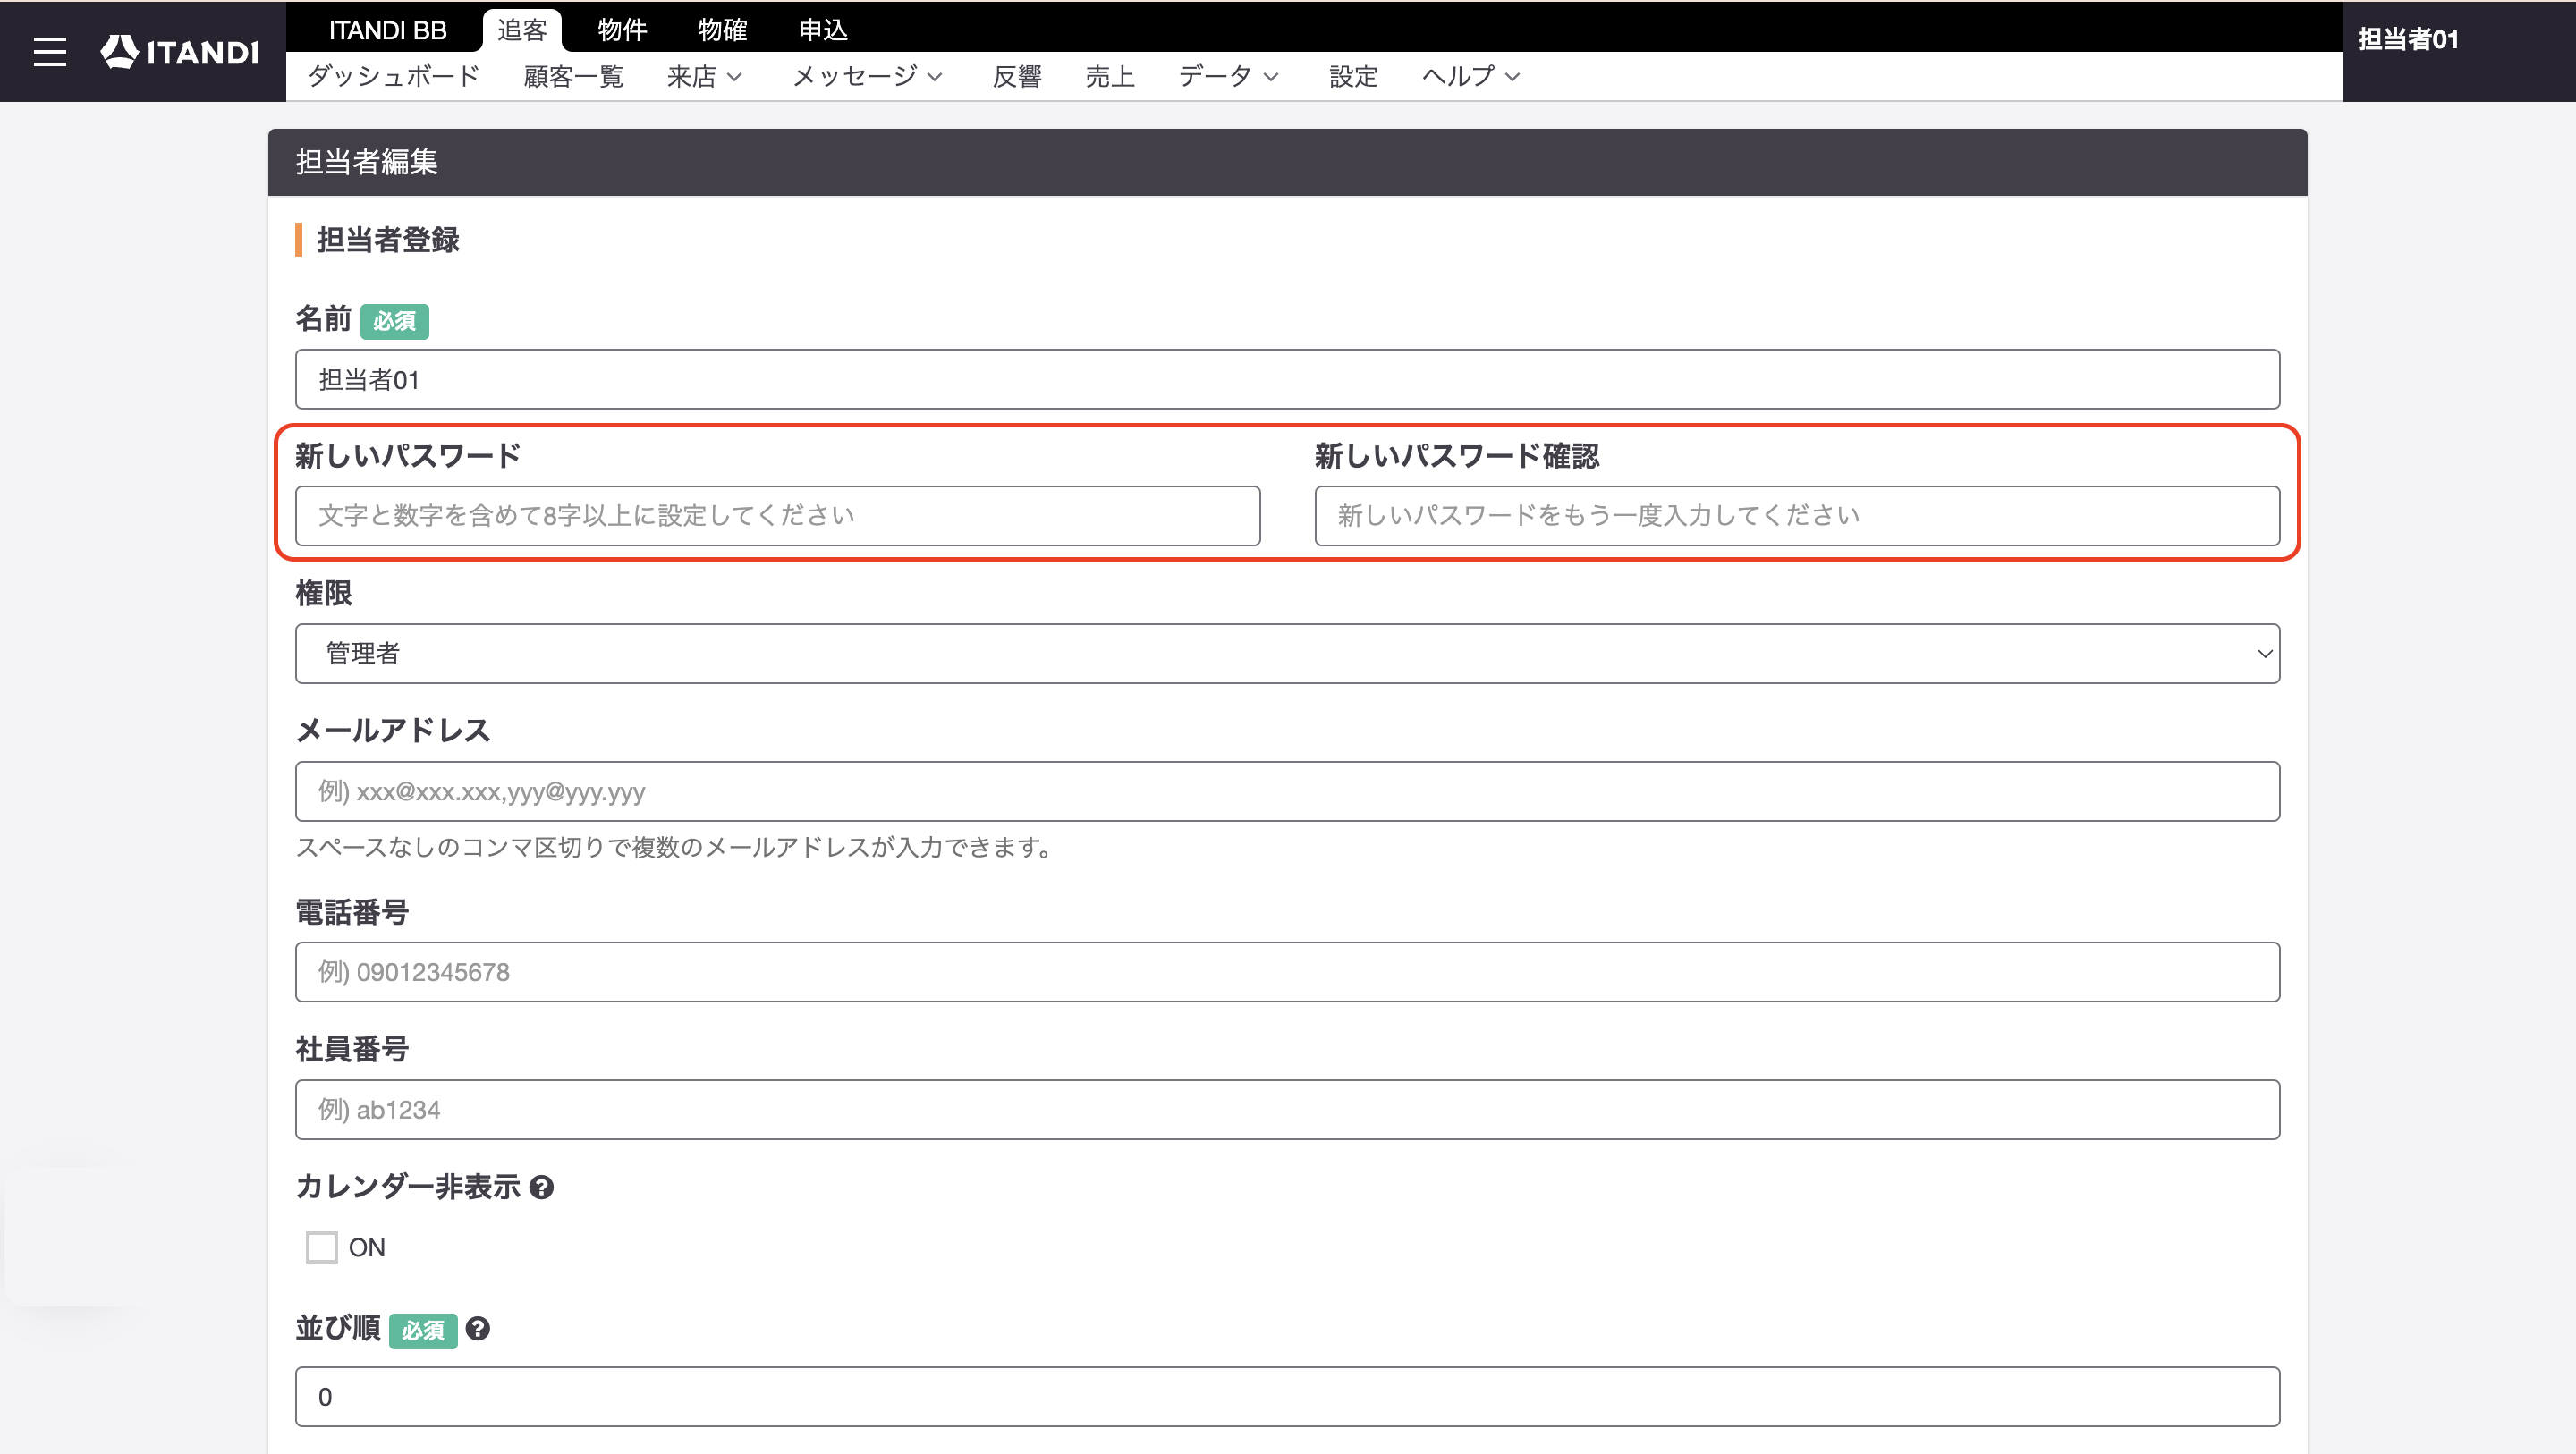Screen dimensions: 2576x1454
Task: Click help icon next to 並び順
Action: (x=478, y=1329)
